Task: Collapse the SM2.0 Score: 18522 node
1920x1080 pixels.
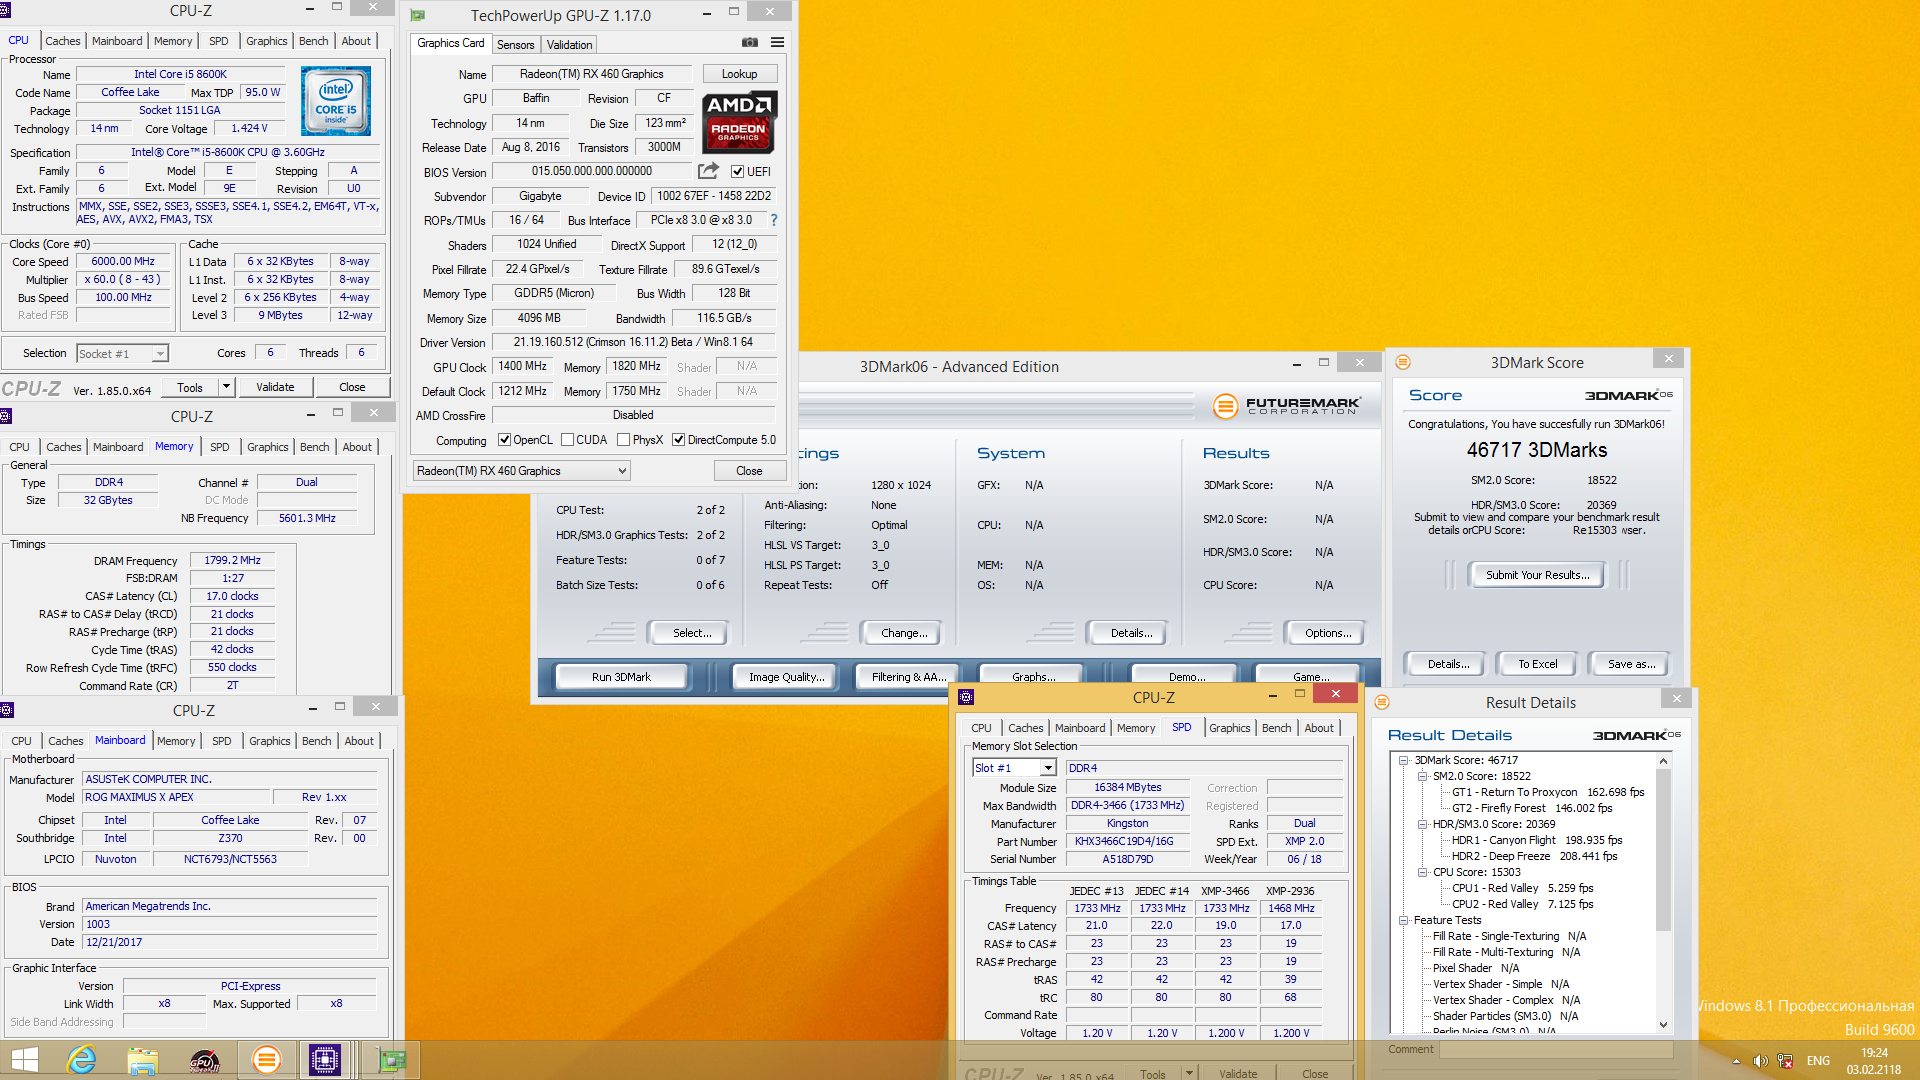Action: (1422, 776)
